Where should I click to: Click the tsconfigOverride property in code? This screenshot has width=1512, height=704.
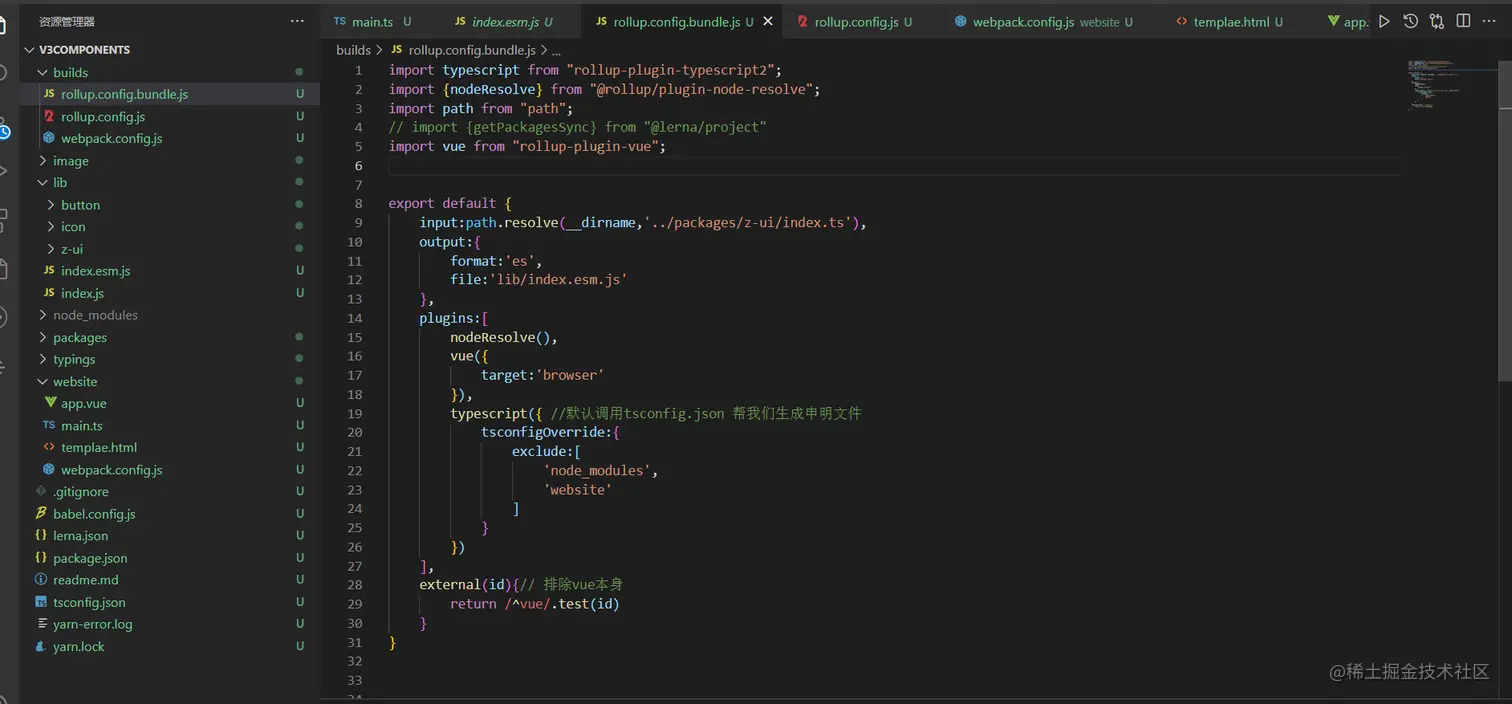547,432
